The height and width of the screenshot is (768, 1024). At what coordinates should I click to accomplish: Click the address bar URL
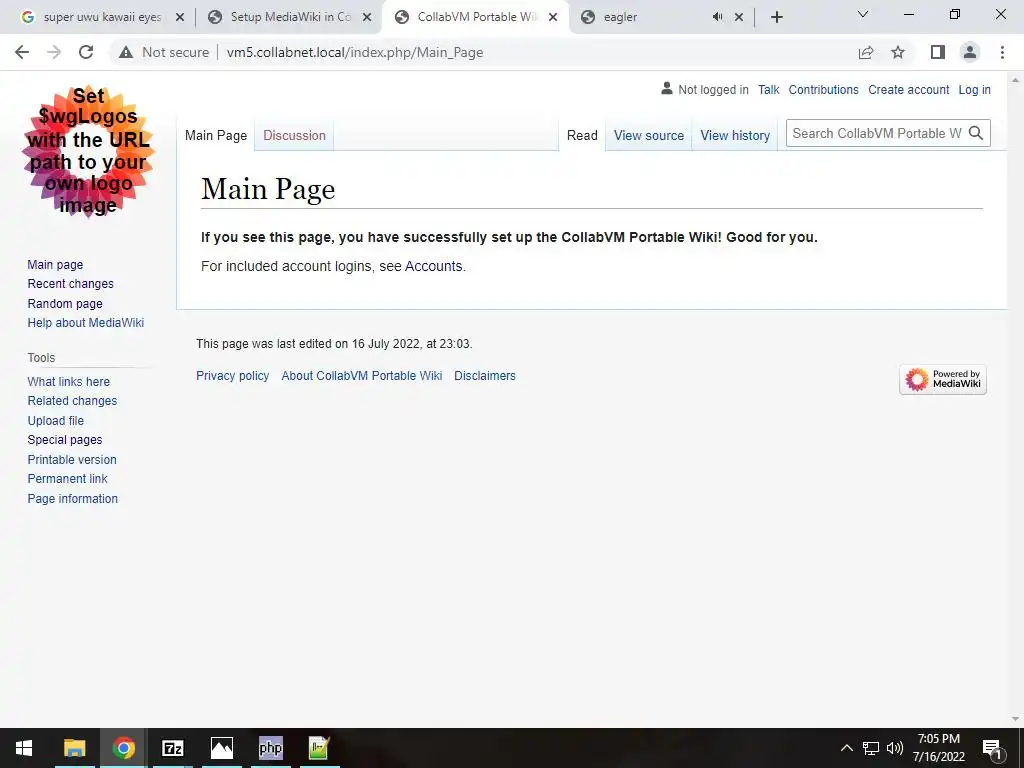tap(355, 52)
